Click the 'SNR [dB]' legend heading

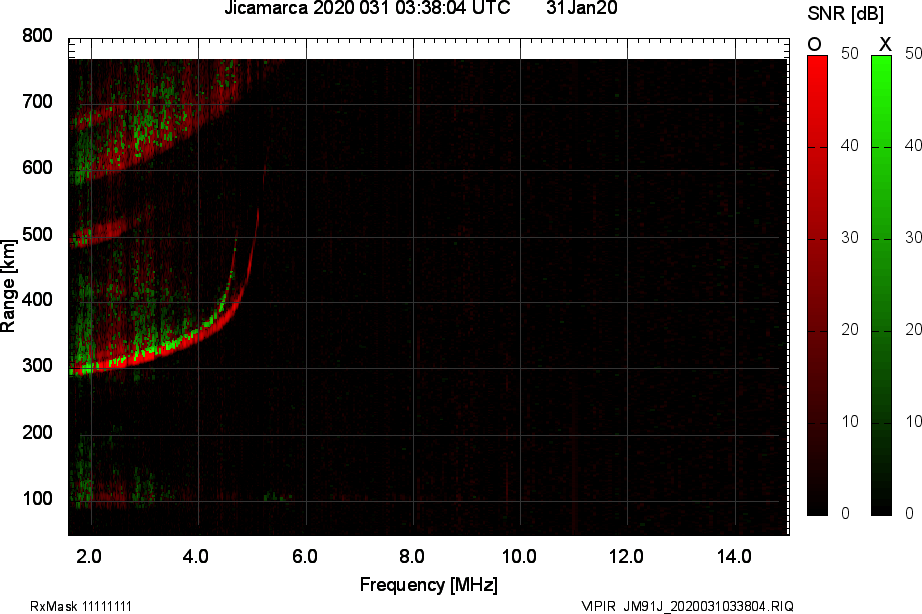pyautogui.click(x=846, y=13)
